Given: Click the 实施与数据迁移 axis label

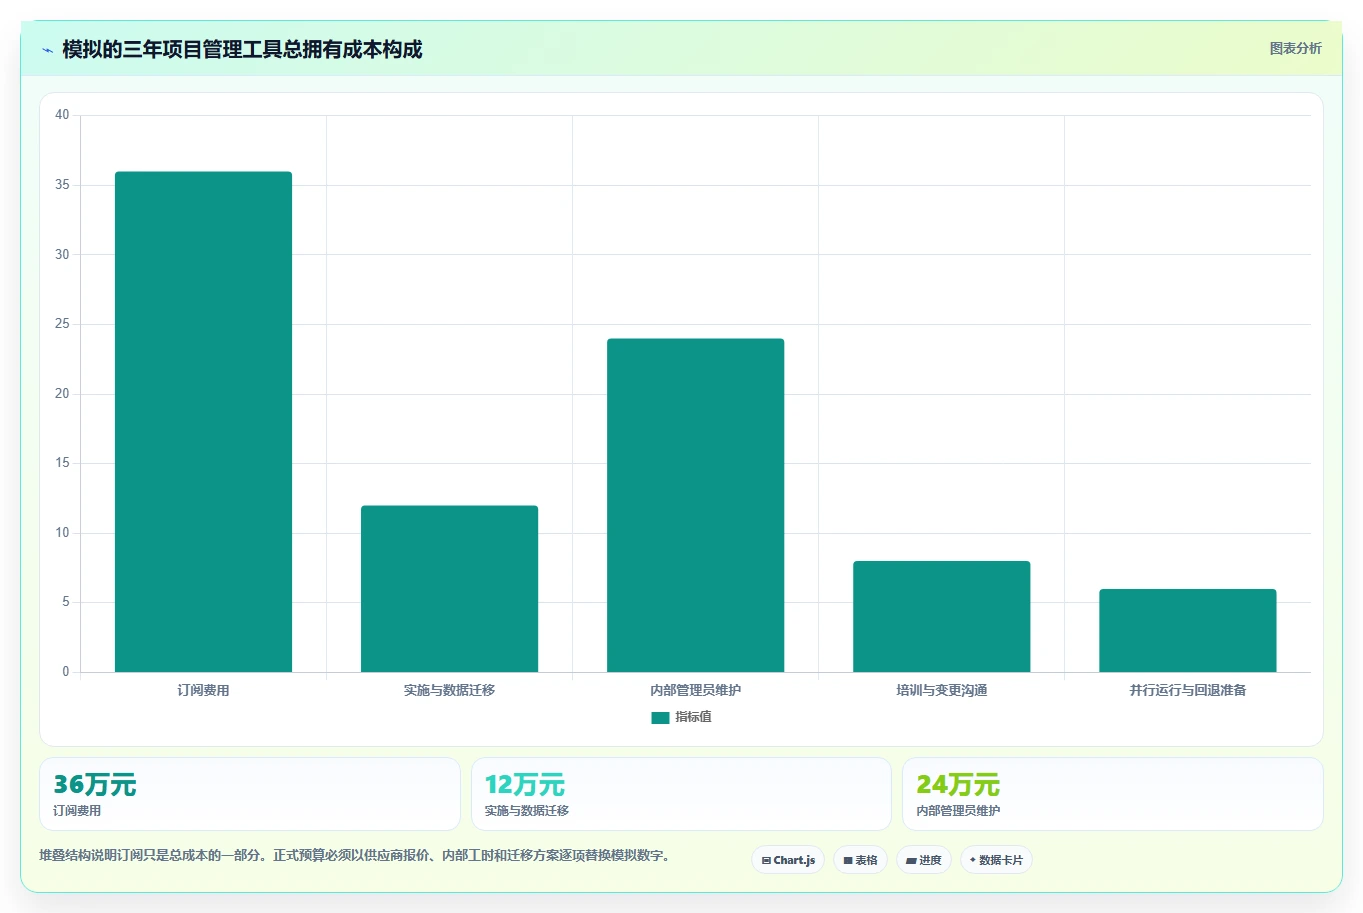Looking at the screenshot, I should [449, 690].
